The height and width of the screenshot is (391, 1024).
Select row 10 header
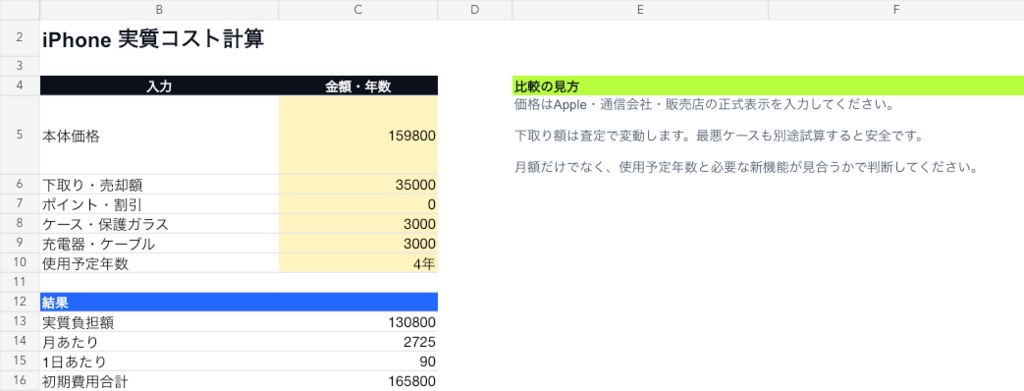pyautogui.click(x=20, y=263)
